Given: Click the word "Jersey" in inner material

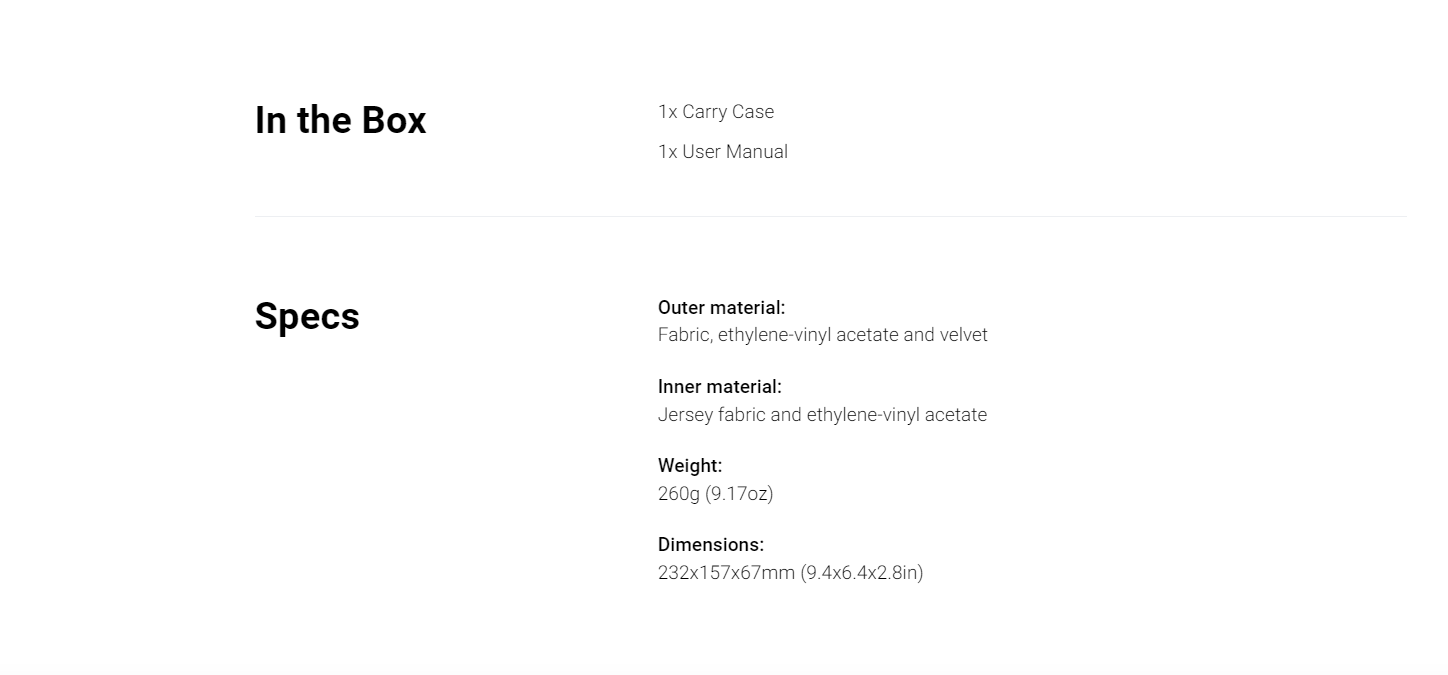Looking at the screenshot, I should point(685,415).
